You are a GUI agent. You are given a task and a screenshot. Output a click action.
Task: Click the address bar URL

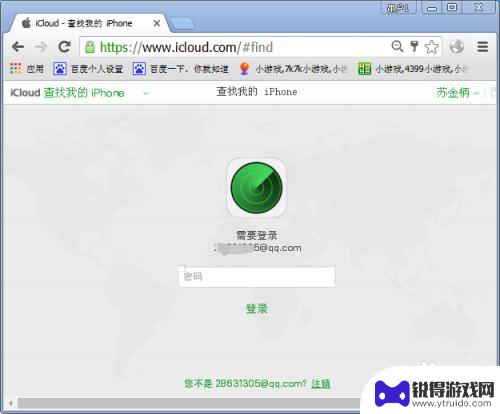click(186, 47)
